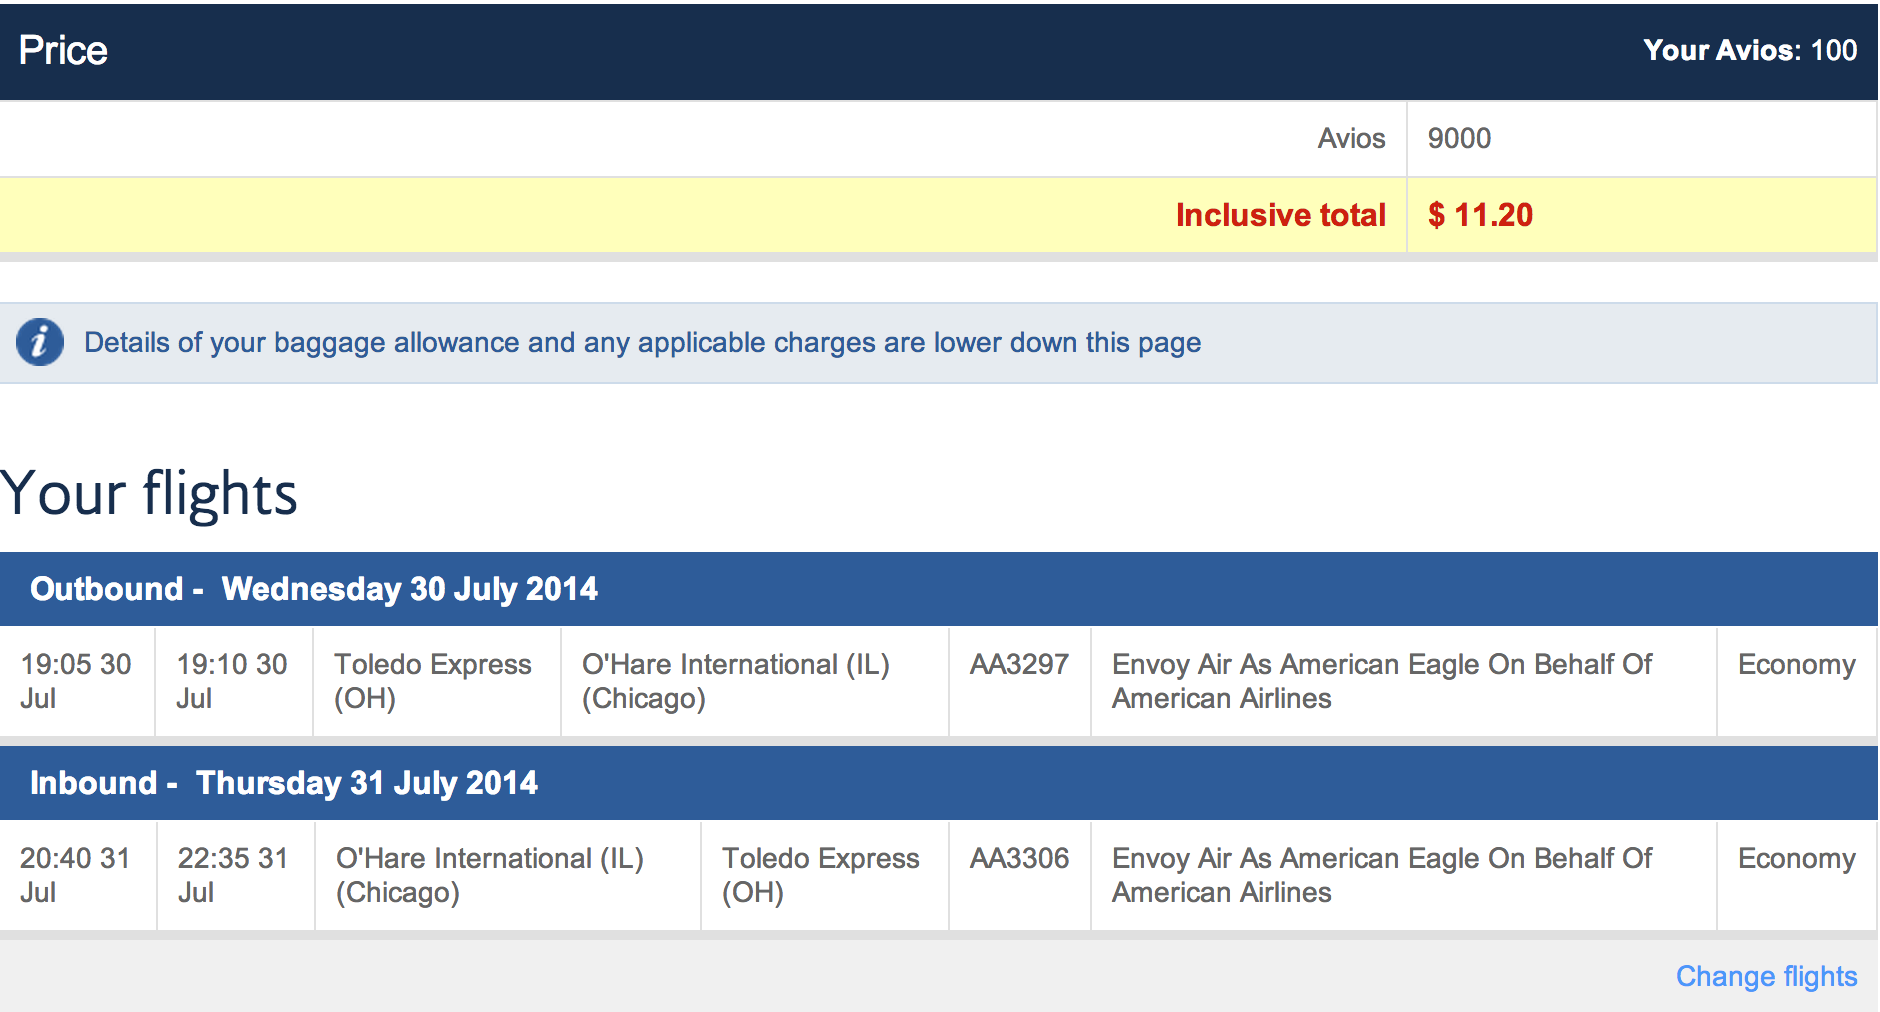Click the Avios label in price table
The width and height of the screenshot is (1880, 1012).
tap(1351, 138)
